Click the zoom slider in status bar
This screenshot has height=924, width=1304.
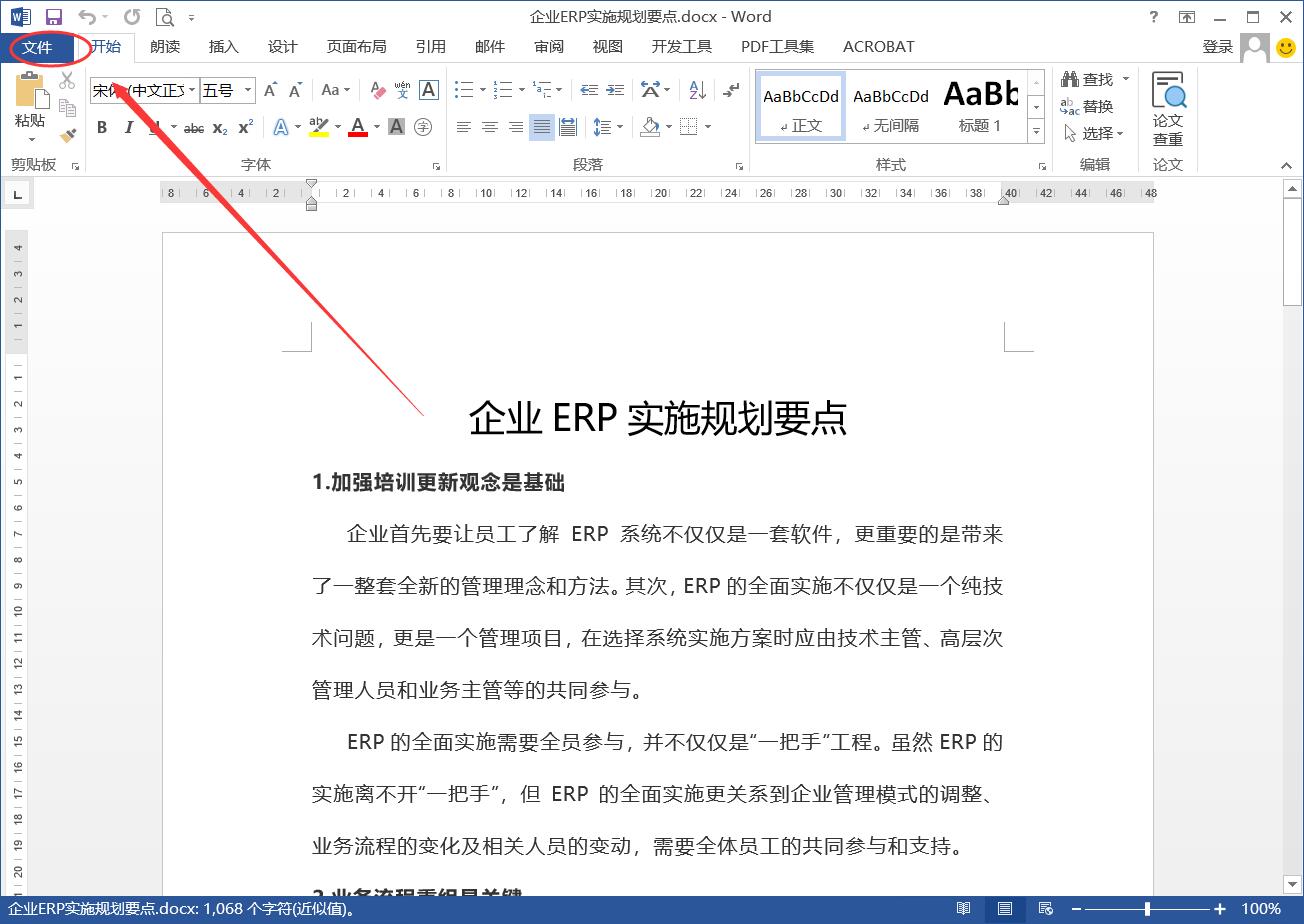click(1148, 909)
